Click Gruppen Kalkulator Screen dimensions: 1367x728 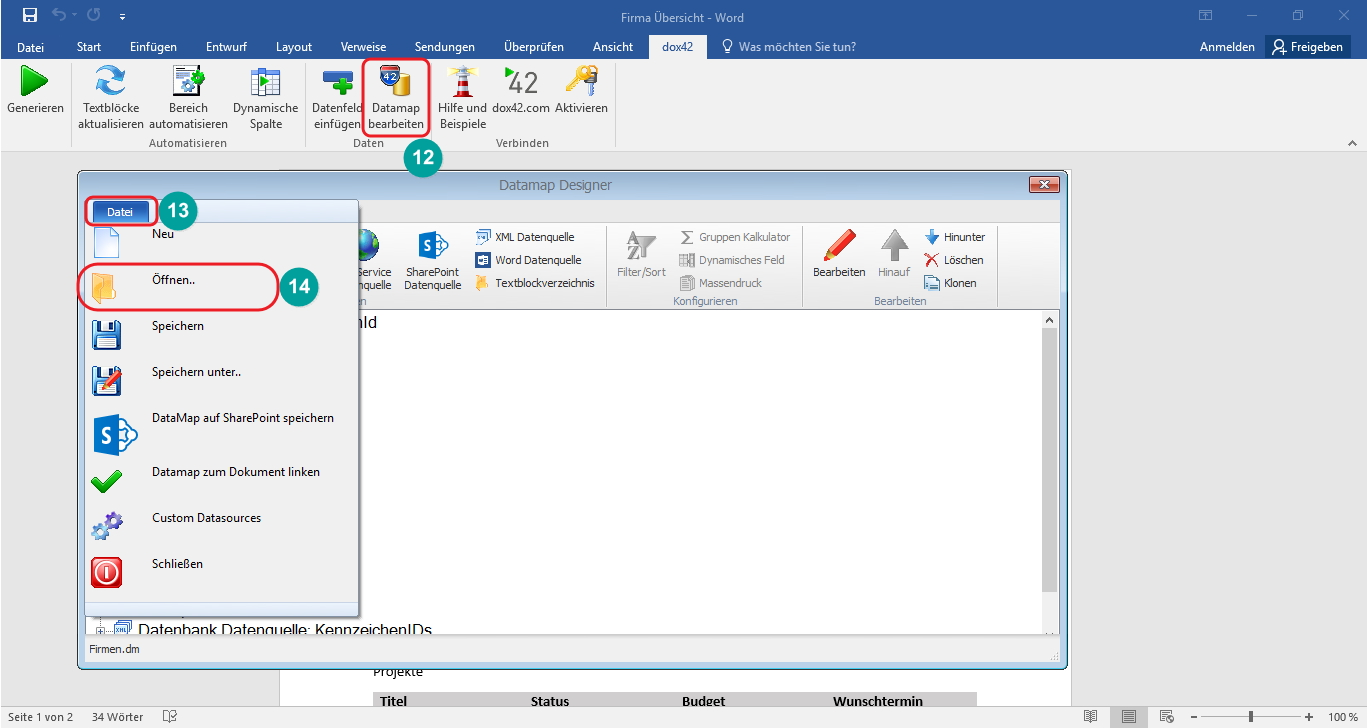tap(735, 237)
